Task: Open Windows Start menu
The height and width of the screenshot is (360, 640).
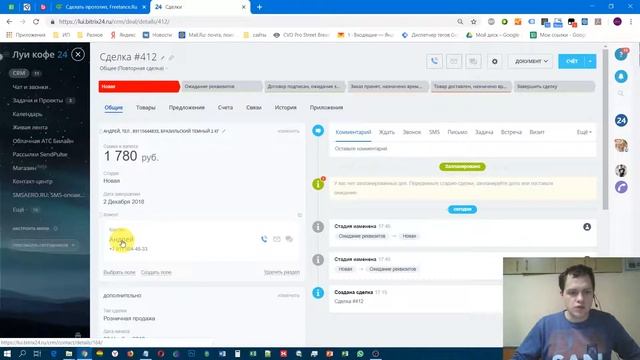Action: click(x=7, y=353)
